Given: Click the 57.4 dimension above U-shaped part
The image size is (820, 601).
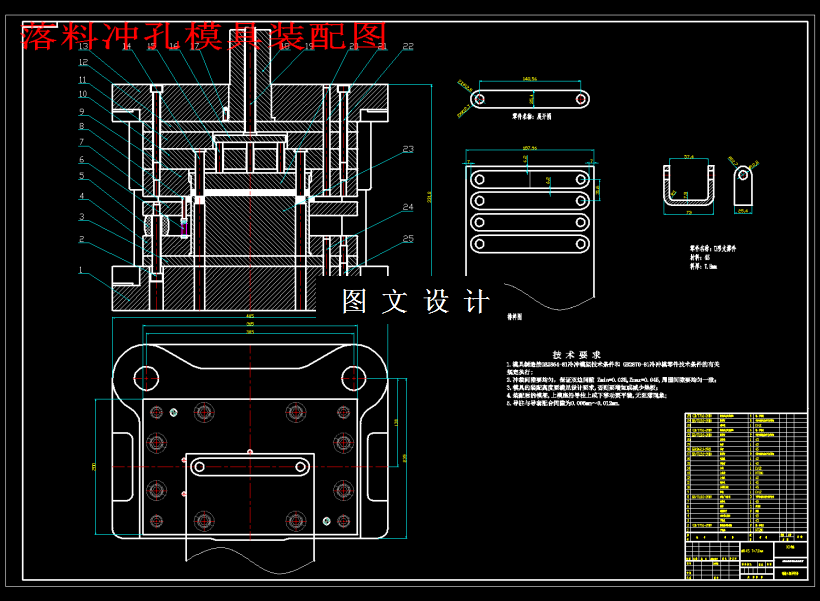Looking at the screenshot, I should point(689,157).
